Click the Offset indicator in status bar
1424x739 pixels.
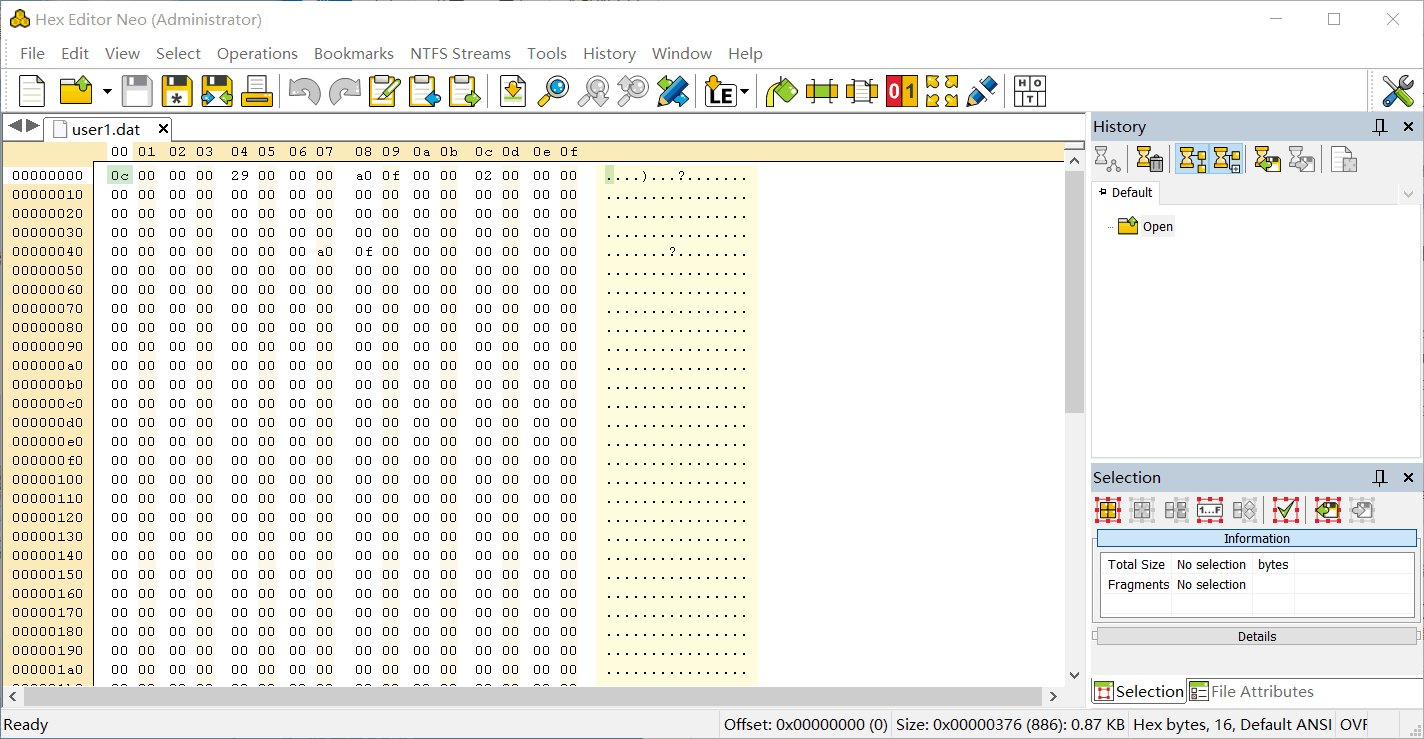(805, 725)
